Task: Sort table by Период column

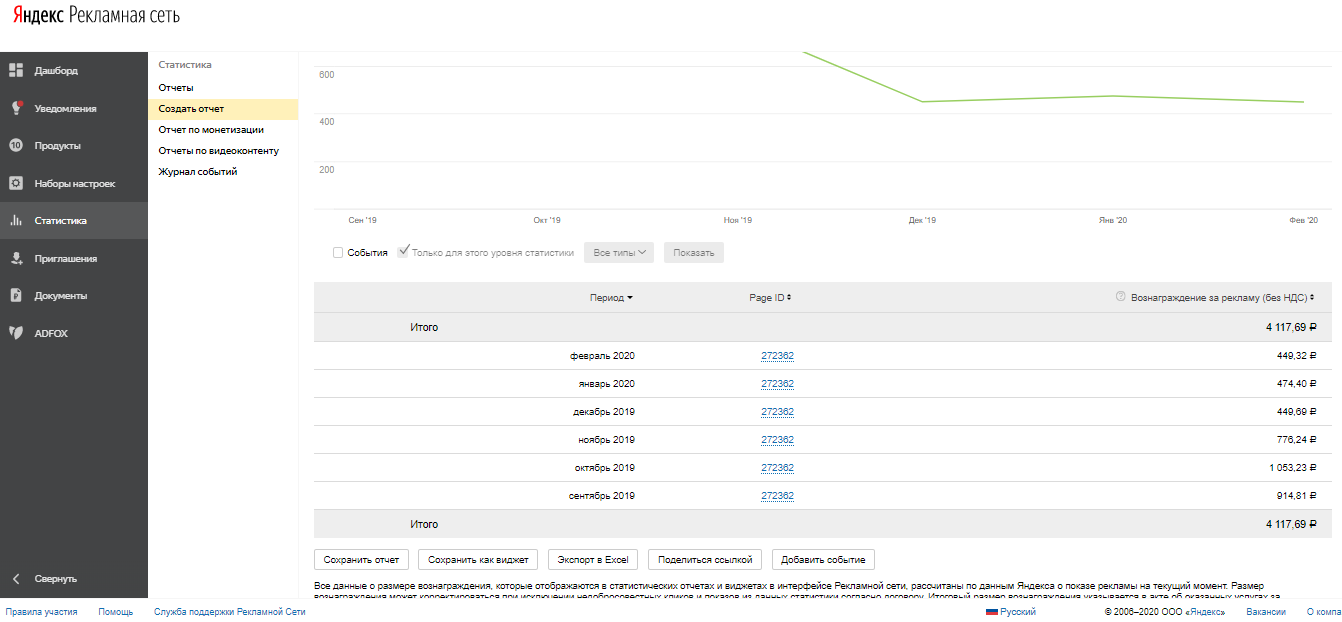Action: coord(611,298)
